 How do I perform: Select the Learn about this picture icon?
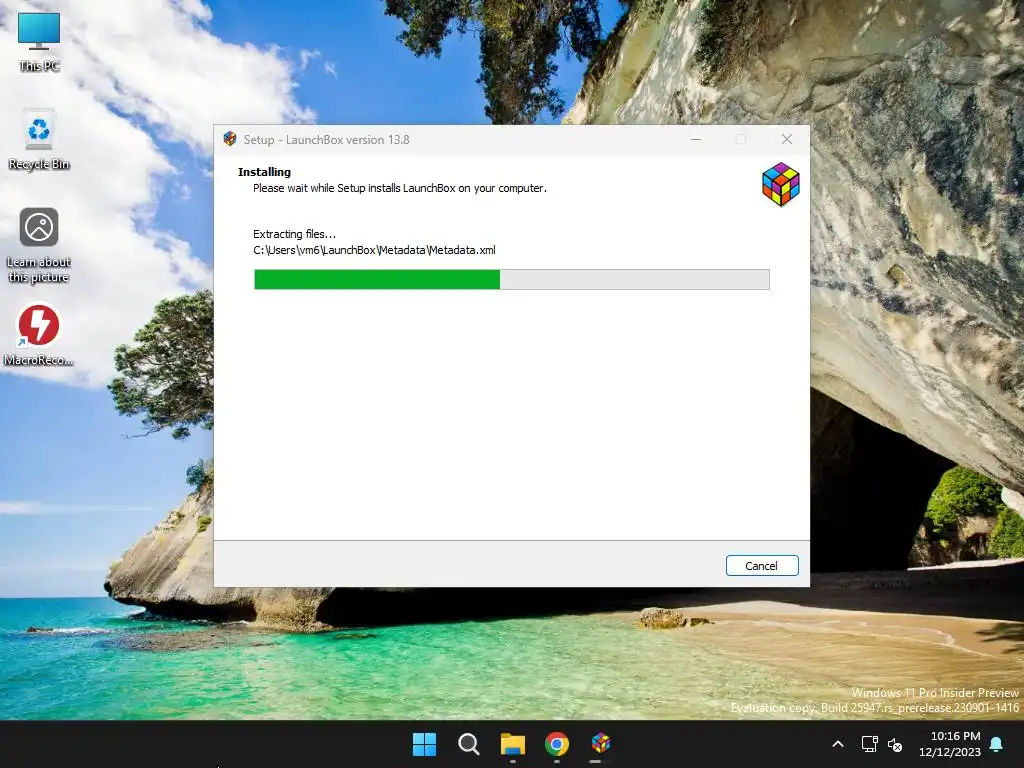(x=39, y=246)
